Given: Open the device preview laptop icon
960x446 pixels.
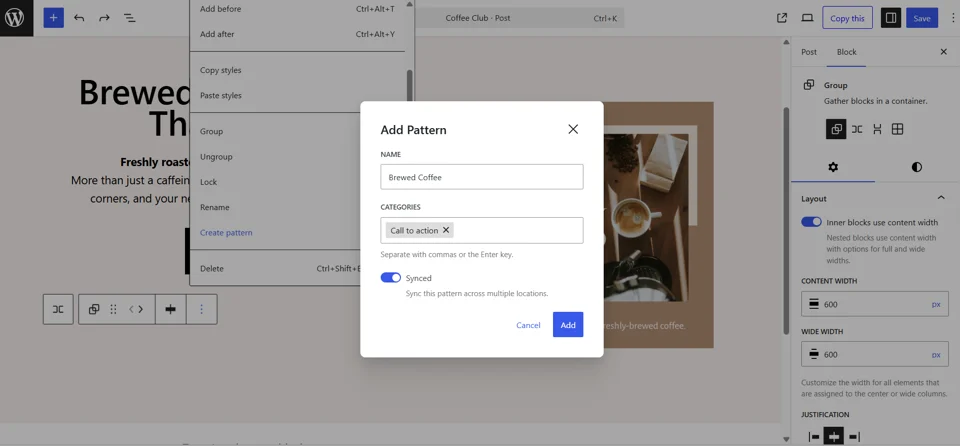Looking at the screenshot, I should point(808,18).
